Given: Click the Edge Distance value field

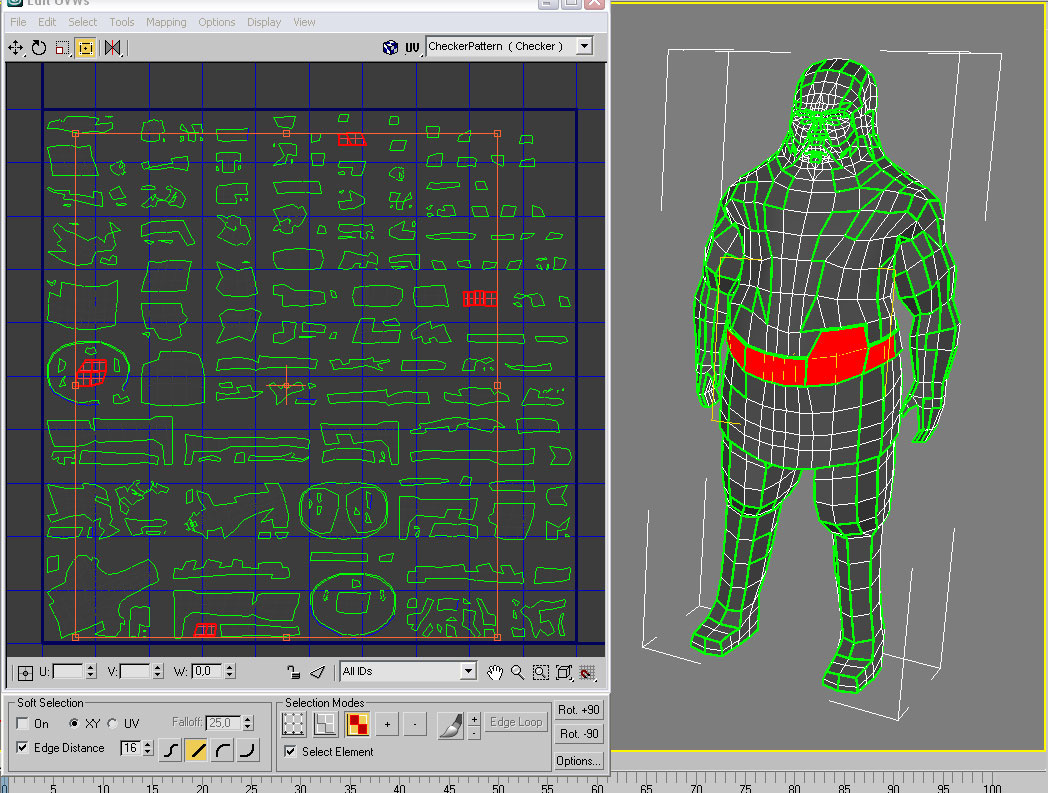Looking at the screenshot, I should [131, 748].
